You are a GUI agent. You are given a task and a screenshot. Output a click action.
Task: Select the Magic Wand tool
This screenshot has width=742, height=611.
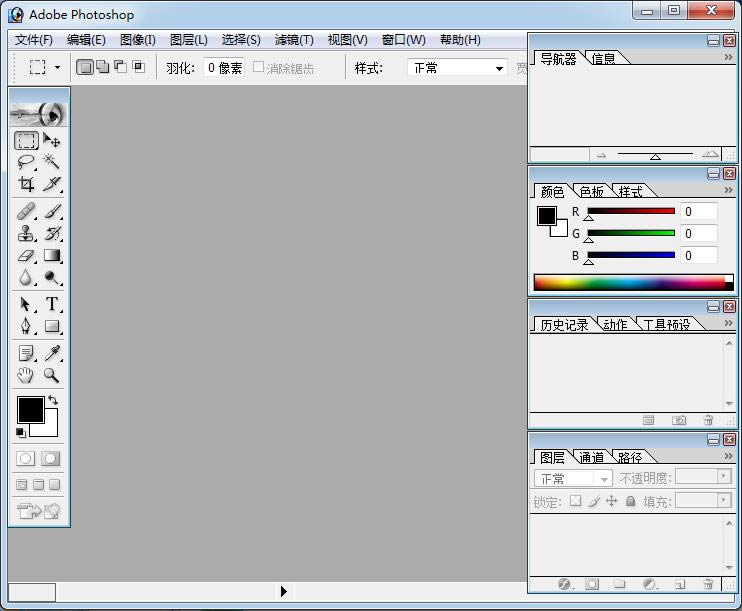coord(52,162)
